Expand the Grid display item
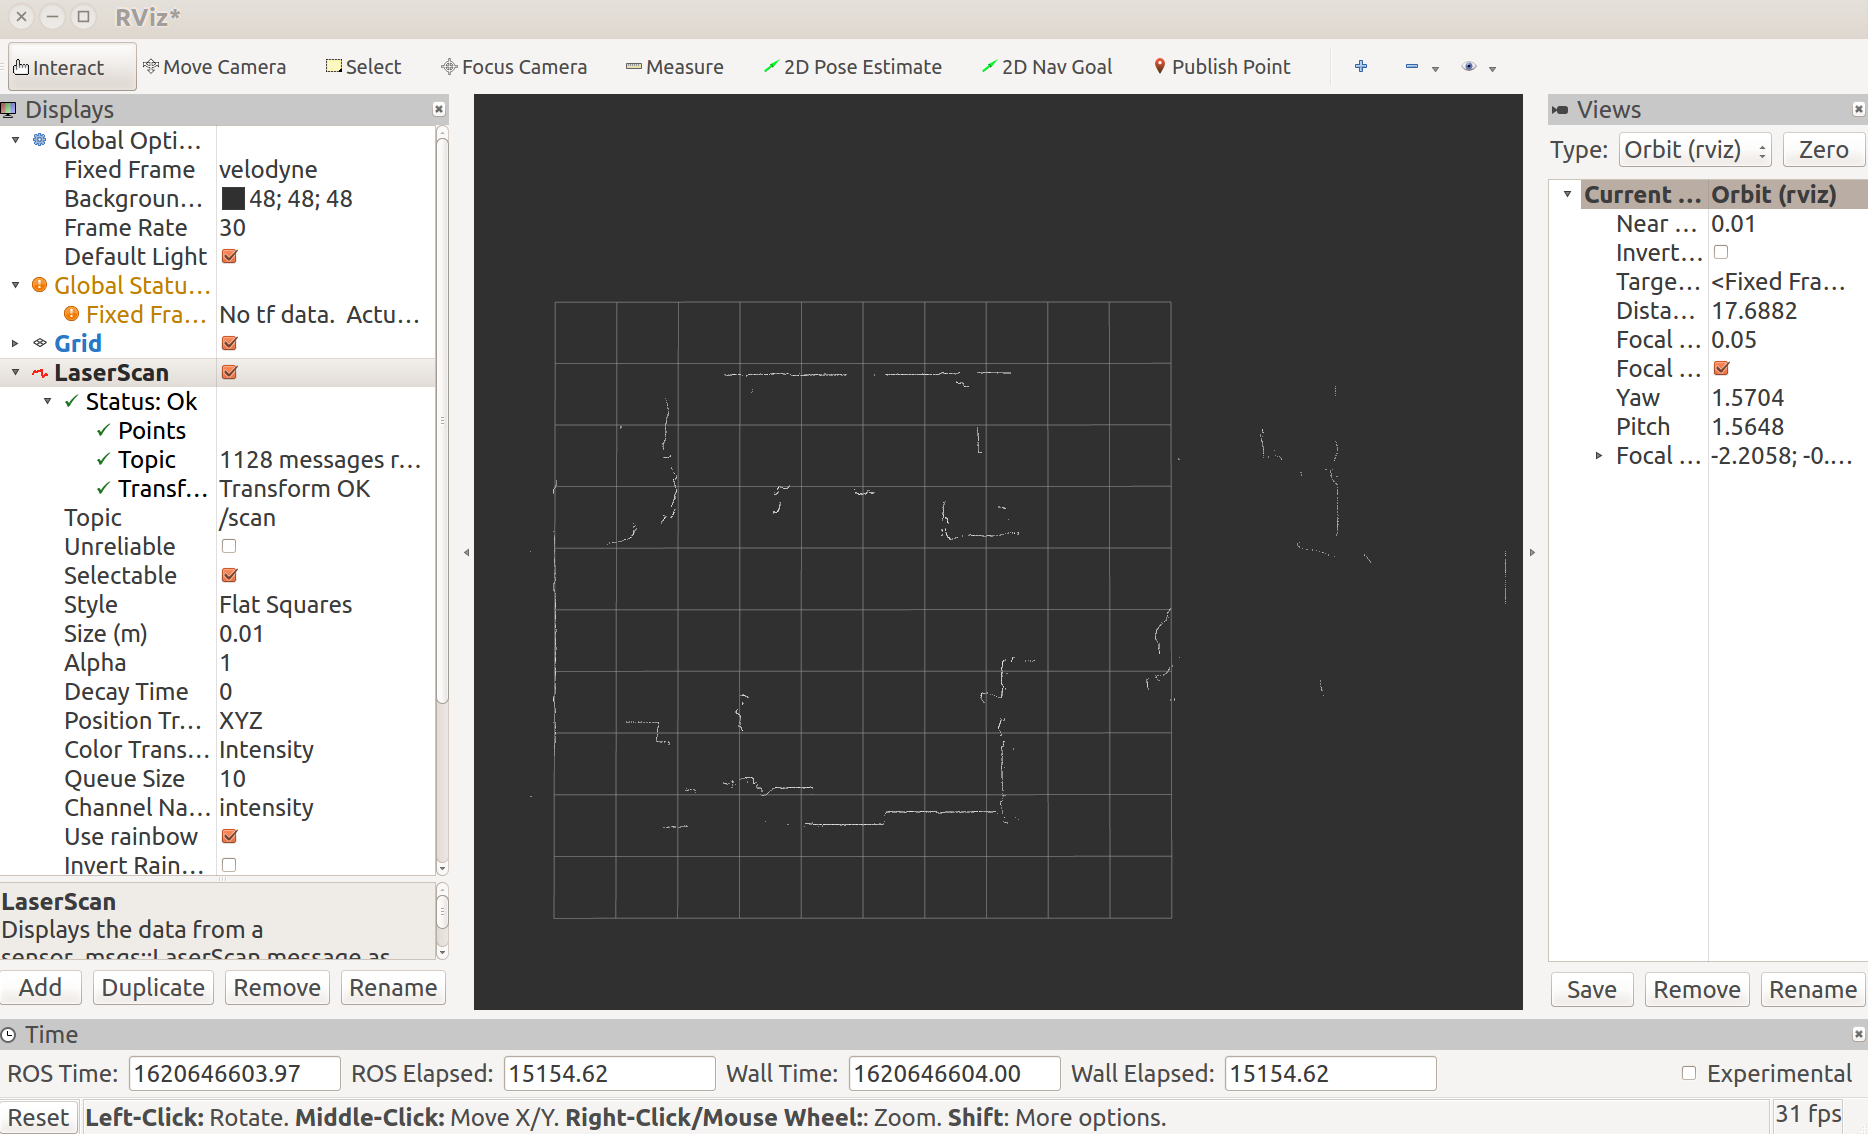 tap(14, 343)
